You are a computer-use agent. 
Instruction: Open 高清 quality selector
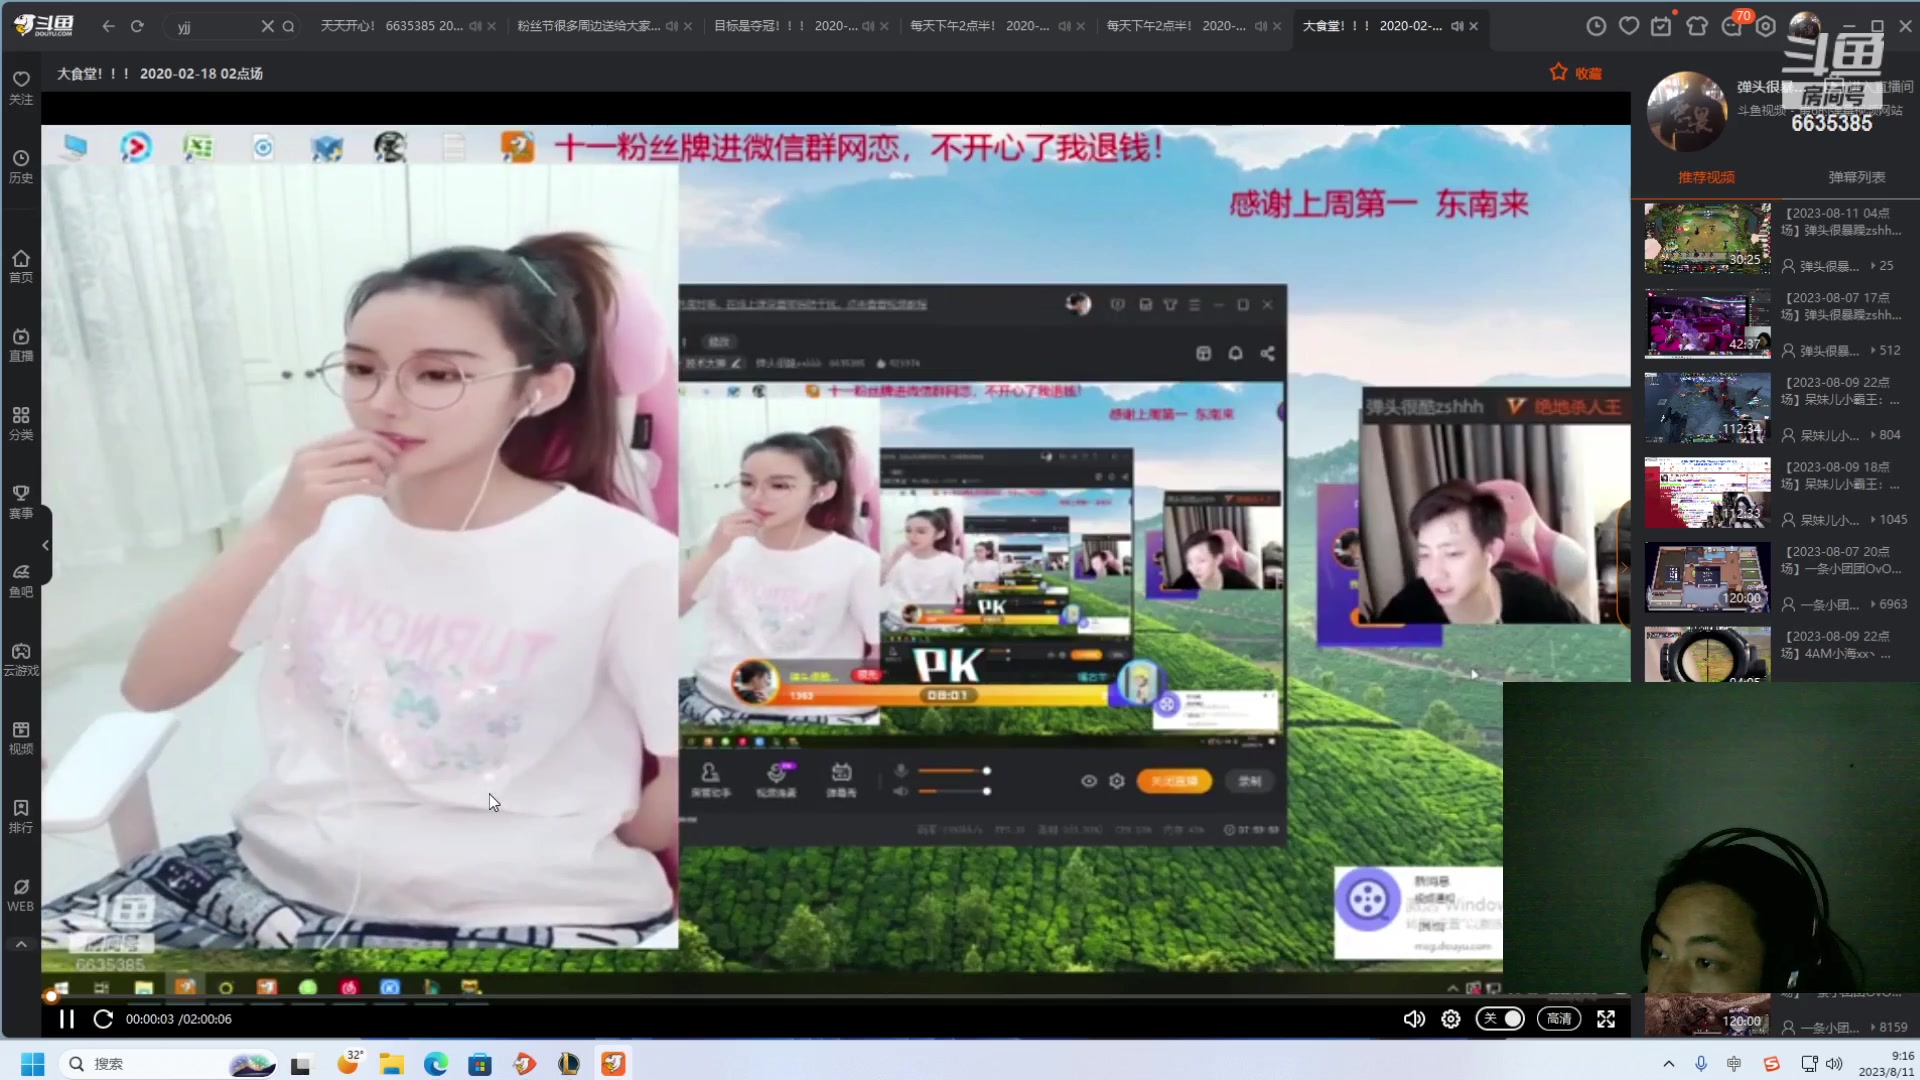pyautogui.click(x=1559, y=1019)
